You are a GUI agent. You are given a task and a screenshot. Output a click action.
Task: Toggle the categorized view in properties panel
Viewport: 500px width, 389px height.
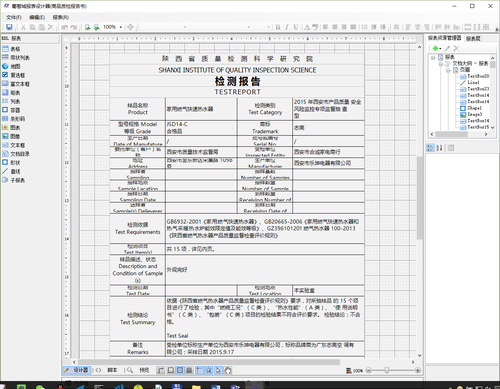(430, 148)
